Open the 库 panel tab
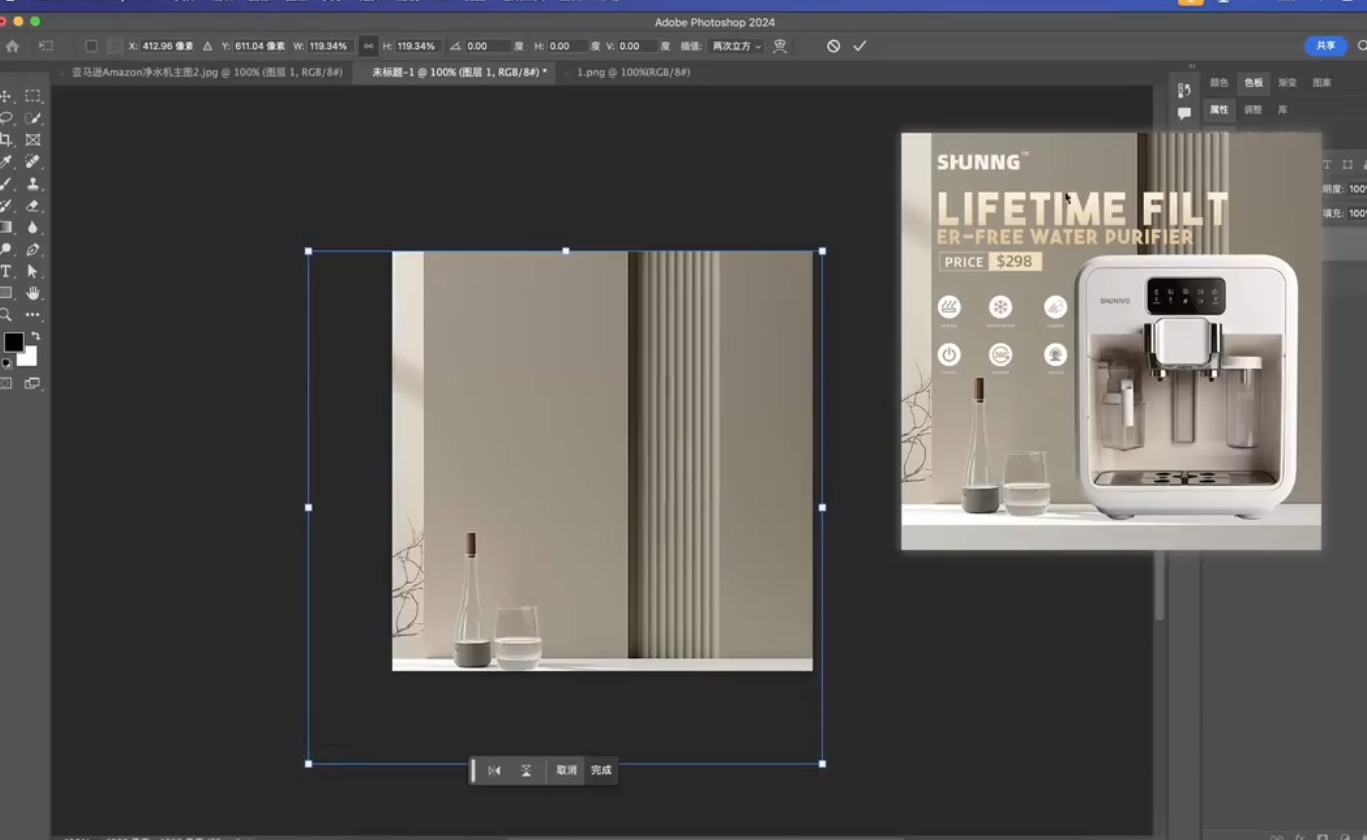 click(1282, 110)
